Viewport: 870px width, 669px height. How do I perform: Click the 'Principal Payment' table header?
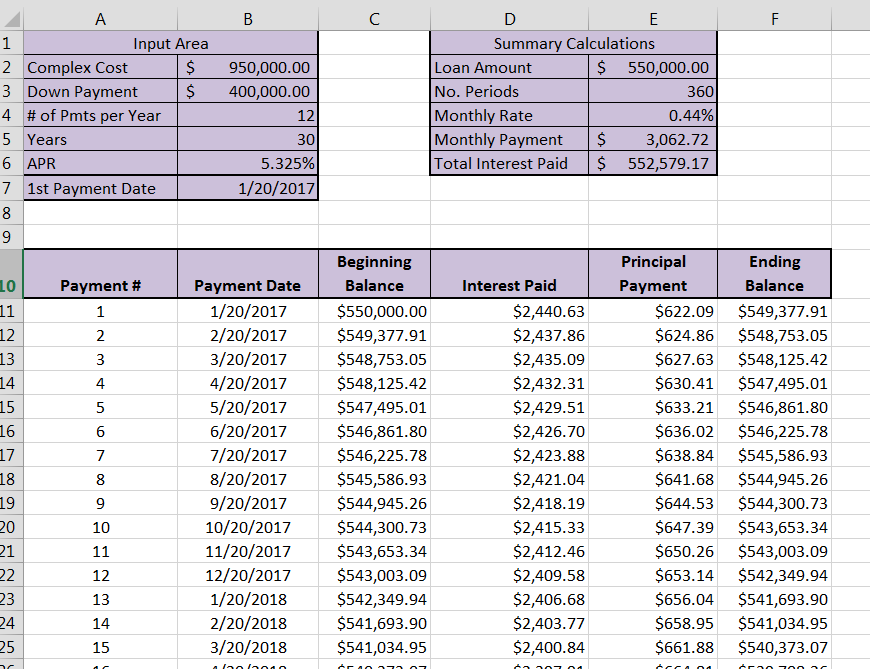click(653, 273)
